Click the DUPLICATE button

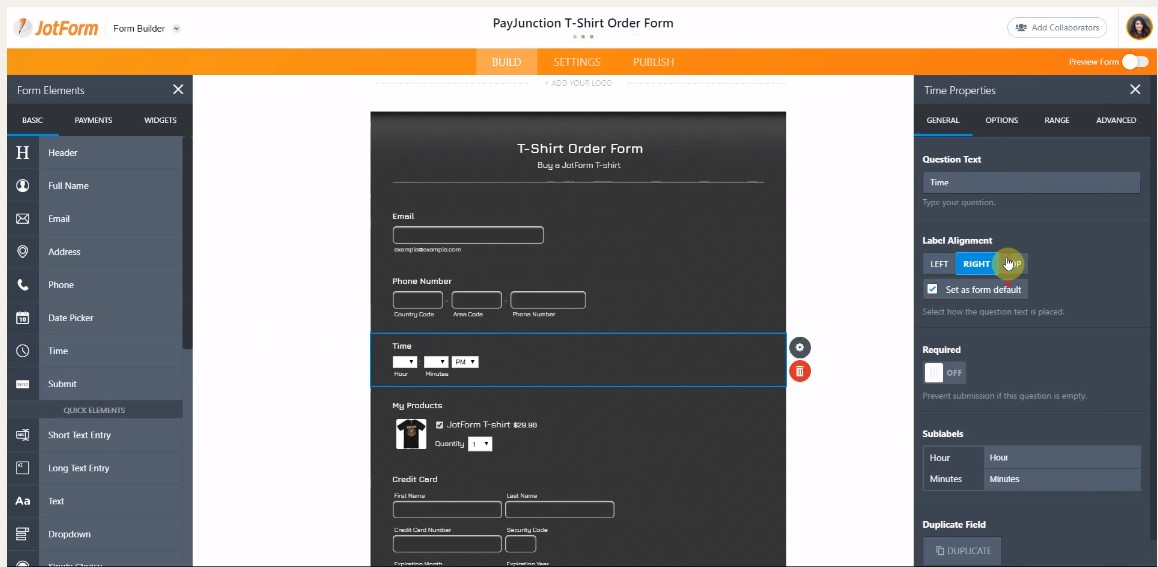962,551
